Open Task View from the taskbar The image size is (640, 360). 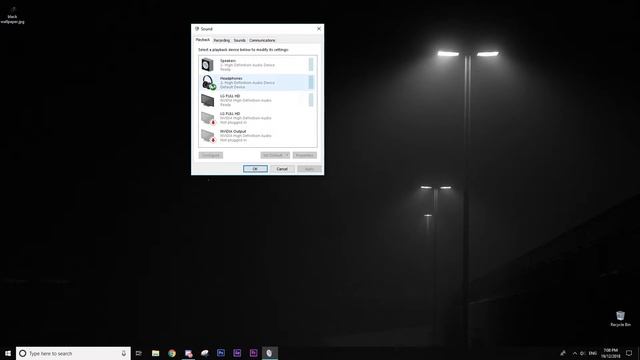139,353
